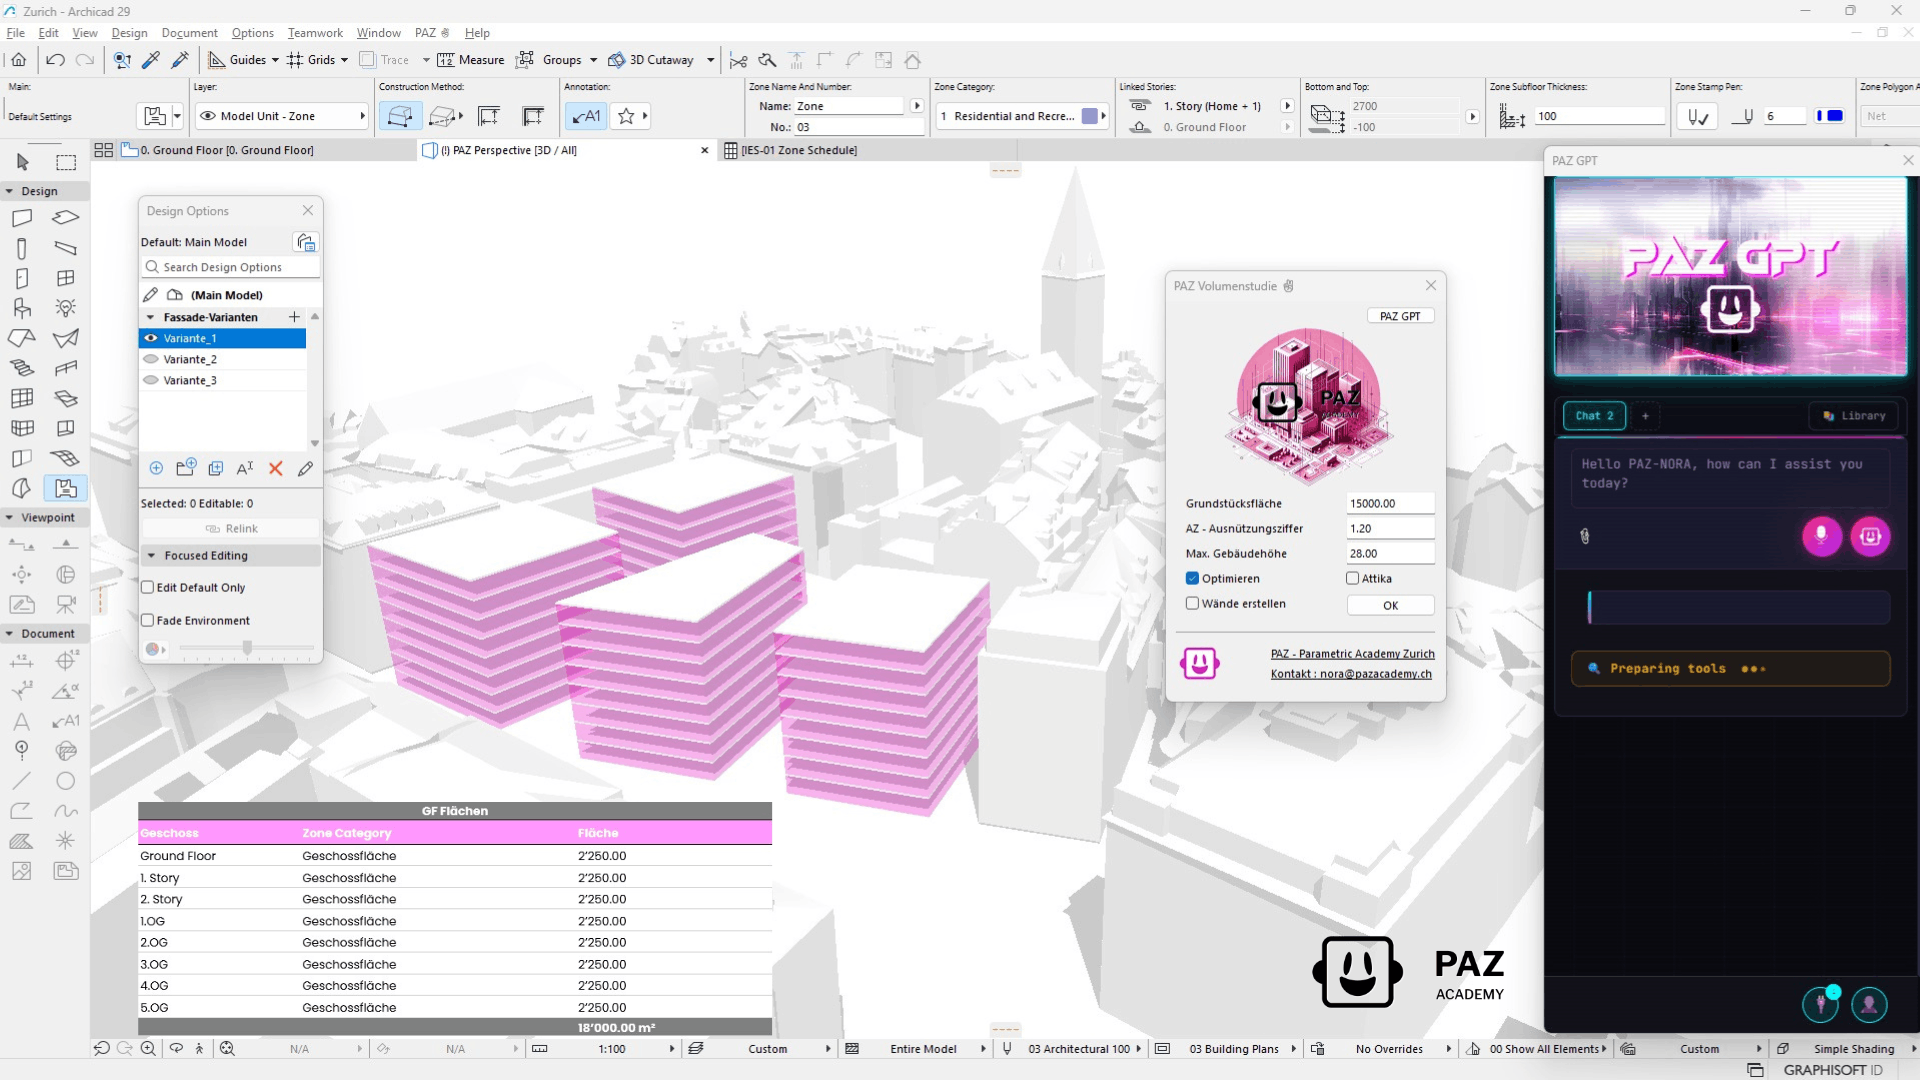Hide Variante_1 using its eye icon
The height and width of the screenshot is (1080, 1920).
(x=151, y=338)
